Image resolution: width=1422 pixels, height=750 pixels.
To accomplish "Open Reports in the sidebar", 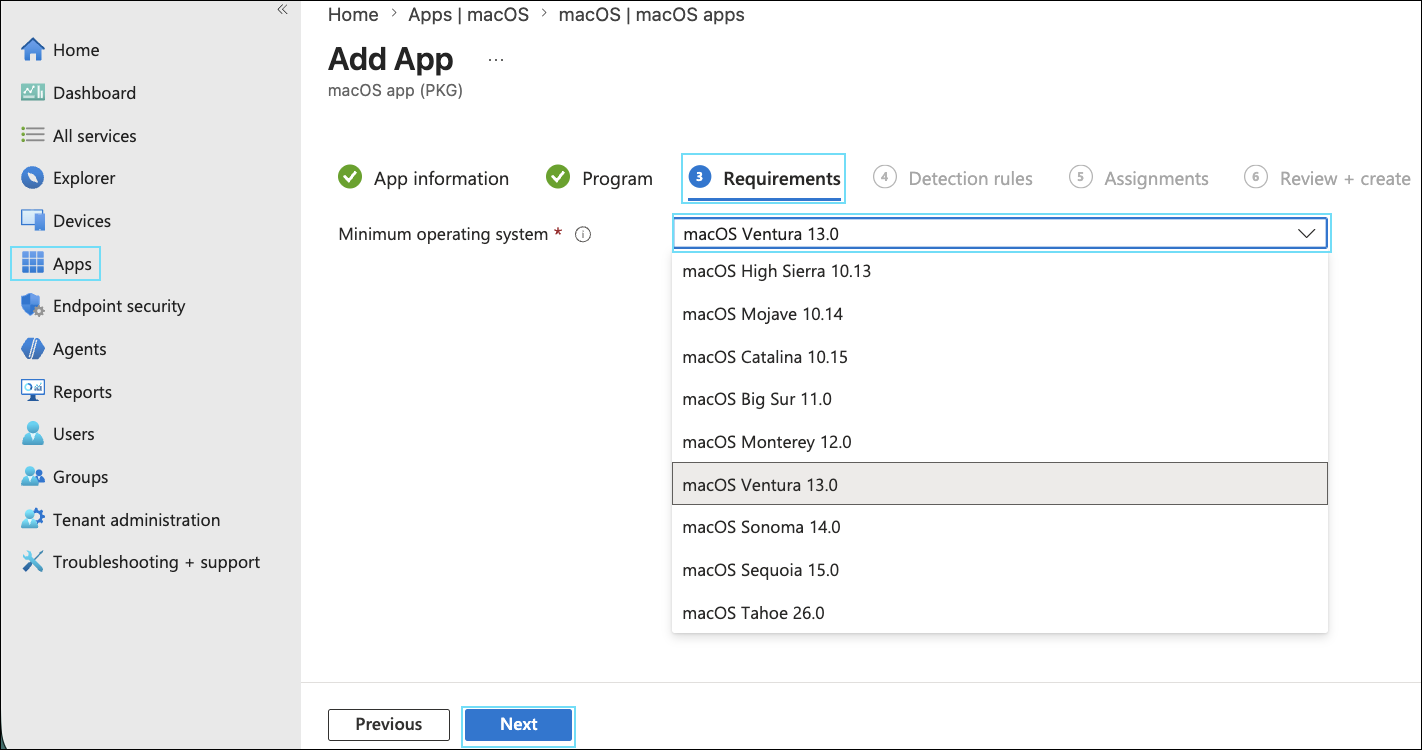I will [x=82, y=392].
